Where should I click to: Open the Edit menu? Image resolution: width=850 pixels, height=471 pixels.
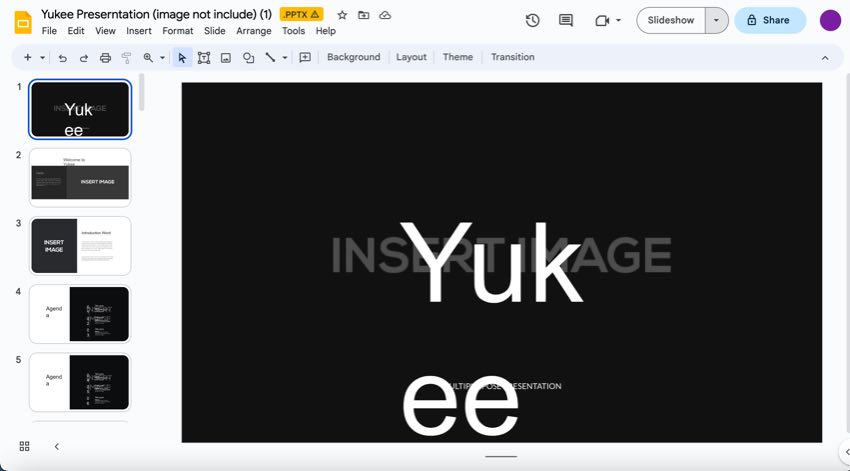(x=76, y=31)
